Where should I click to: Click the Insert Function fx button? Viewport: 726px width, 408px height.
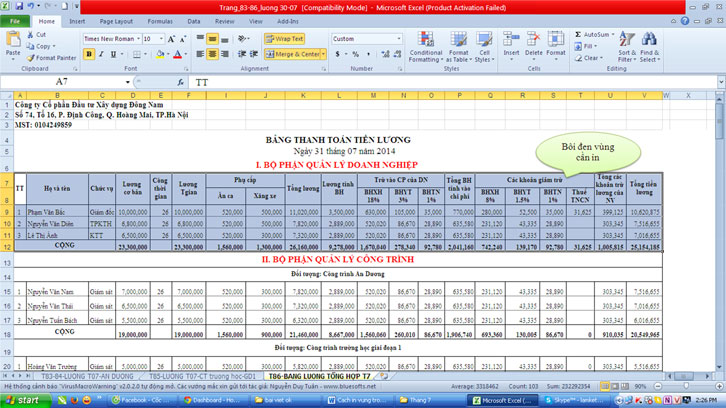click(x=180, y=82)
